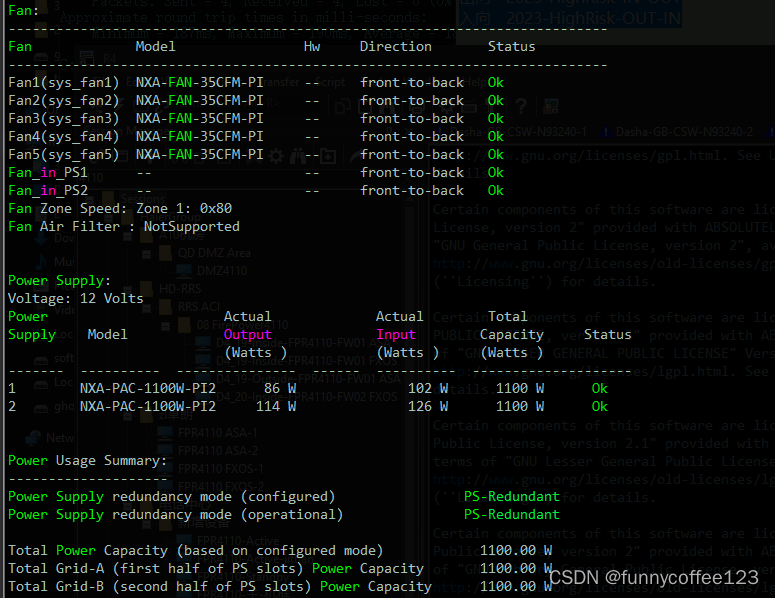
Task: Select front-to-back direction of Fan_in_PS2
Action: pyautogui.click(x=412, y=190)
